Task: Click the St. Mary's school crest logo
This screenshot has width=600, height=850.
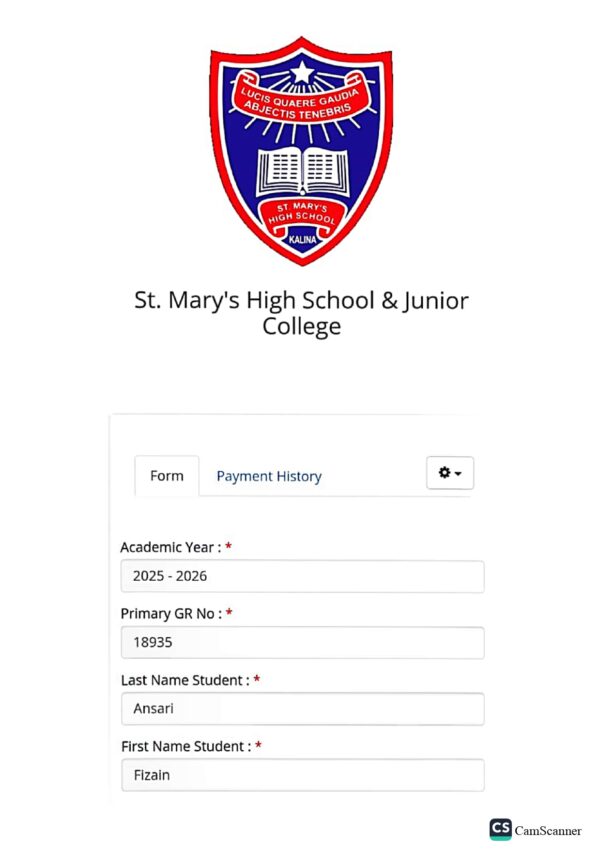Action: [x=301, y=151]
